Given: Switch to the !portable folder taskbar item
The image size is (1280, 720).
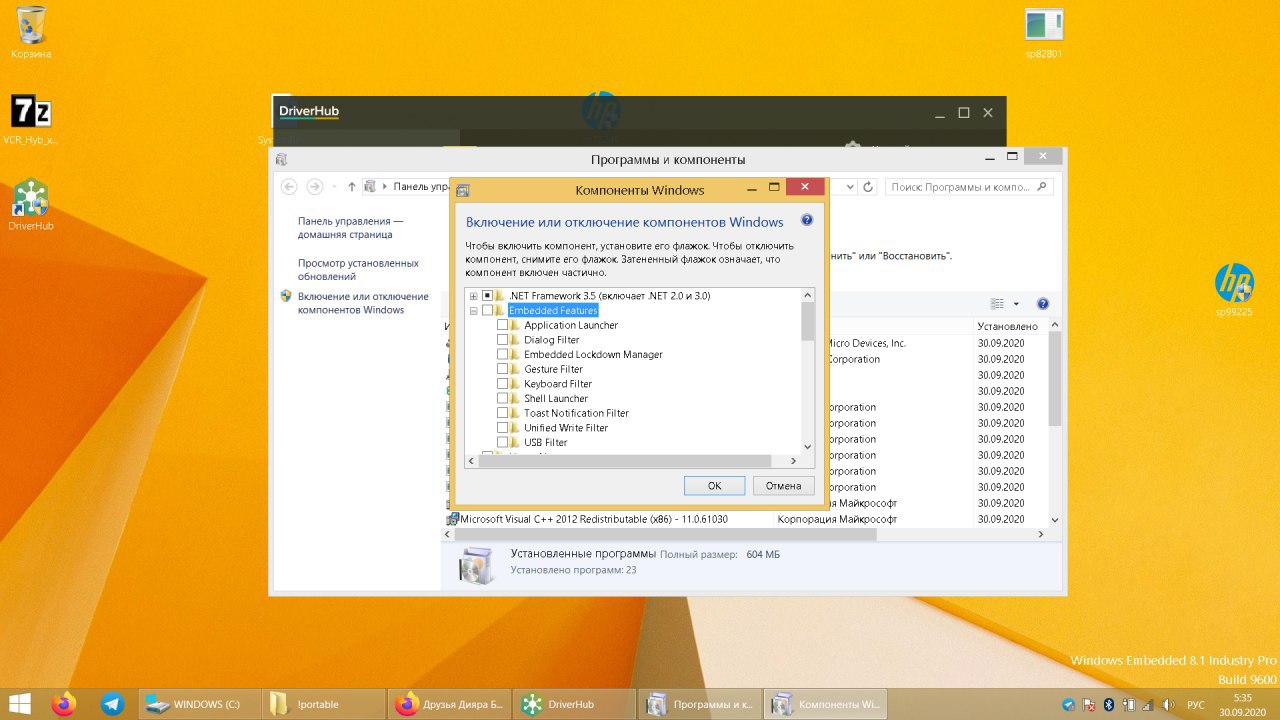Looking at the screenshot, I should click(324, 704).
